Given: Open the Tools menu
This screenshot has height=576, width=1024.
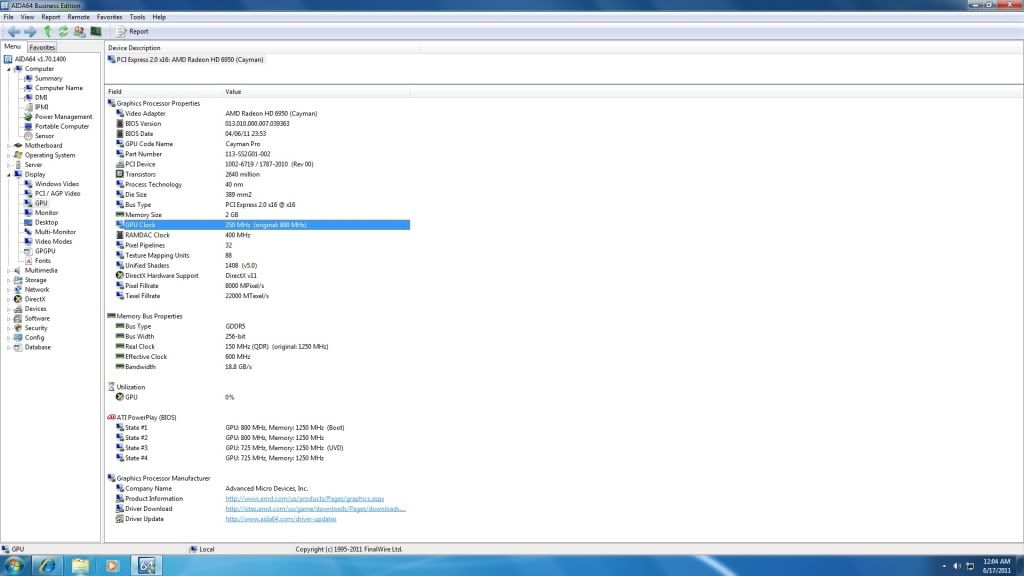Looking at the screenshot, I should coord(137,17).
